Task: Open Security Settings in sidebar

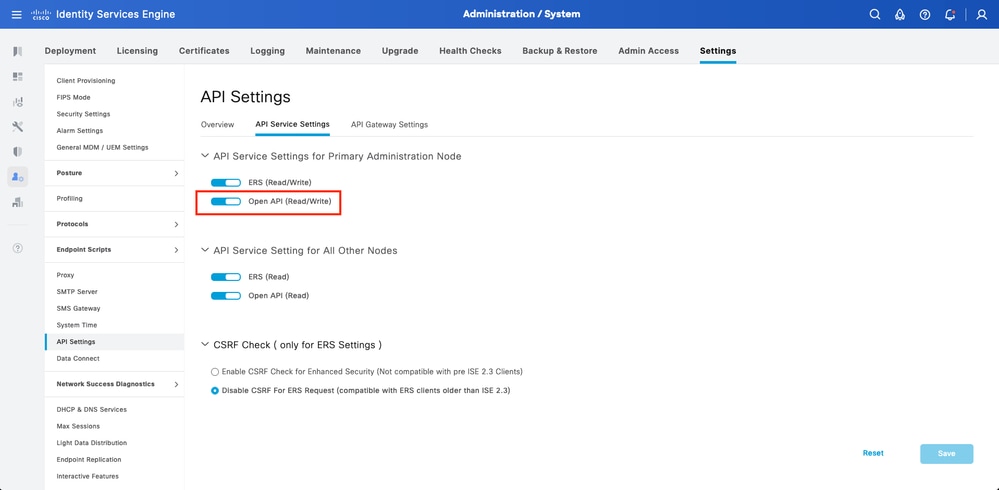Action: pos(83,114)
